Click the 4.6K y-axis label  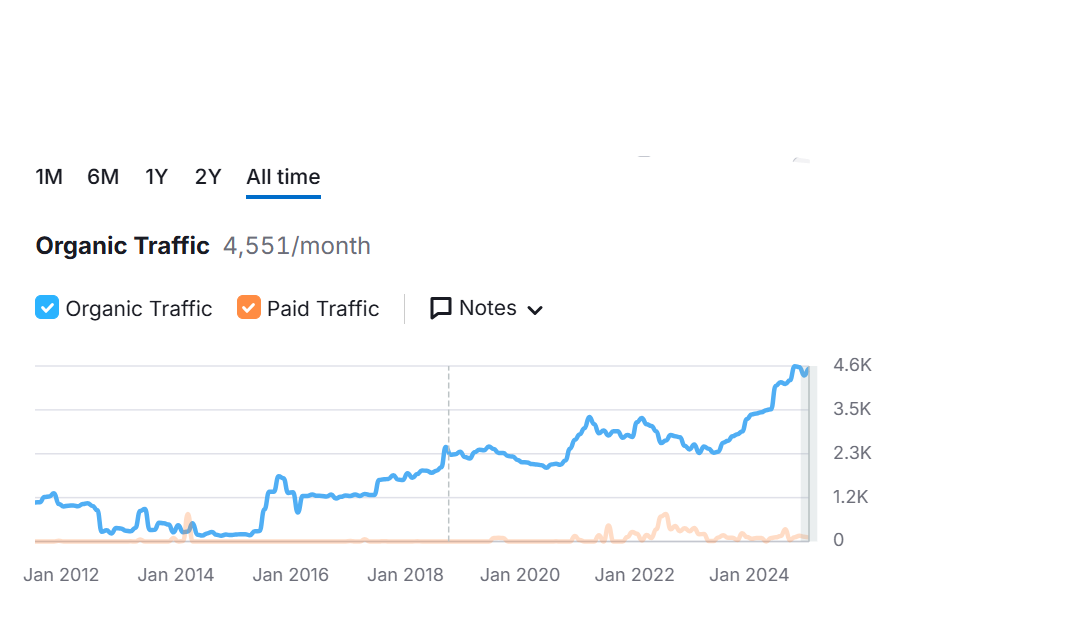(852, 365)
